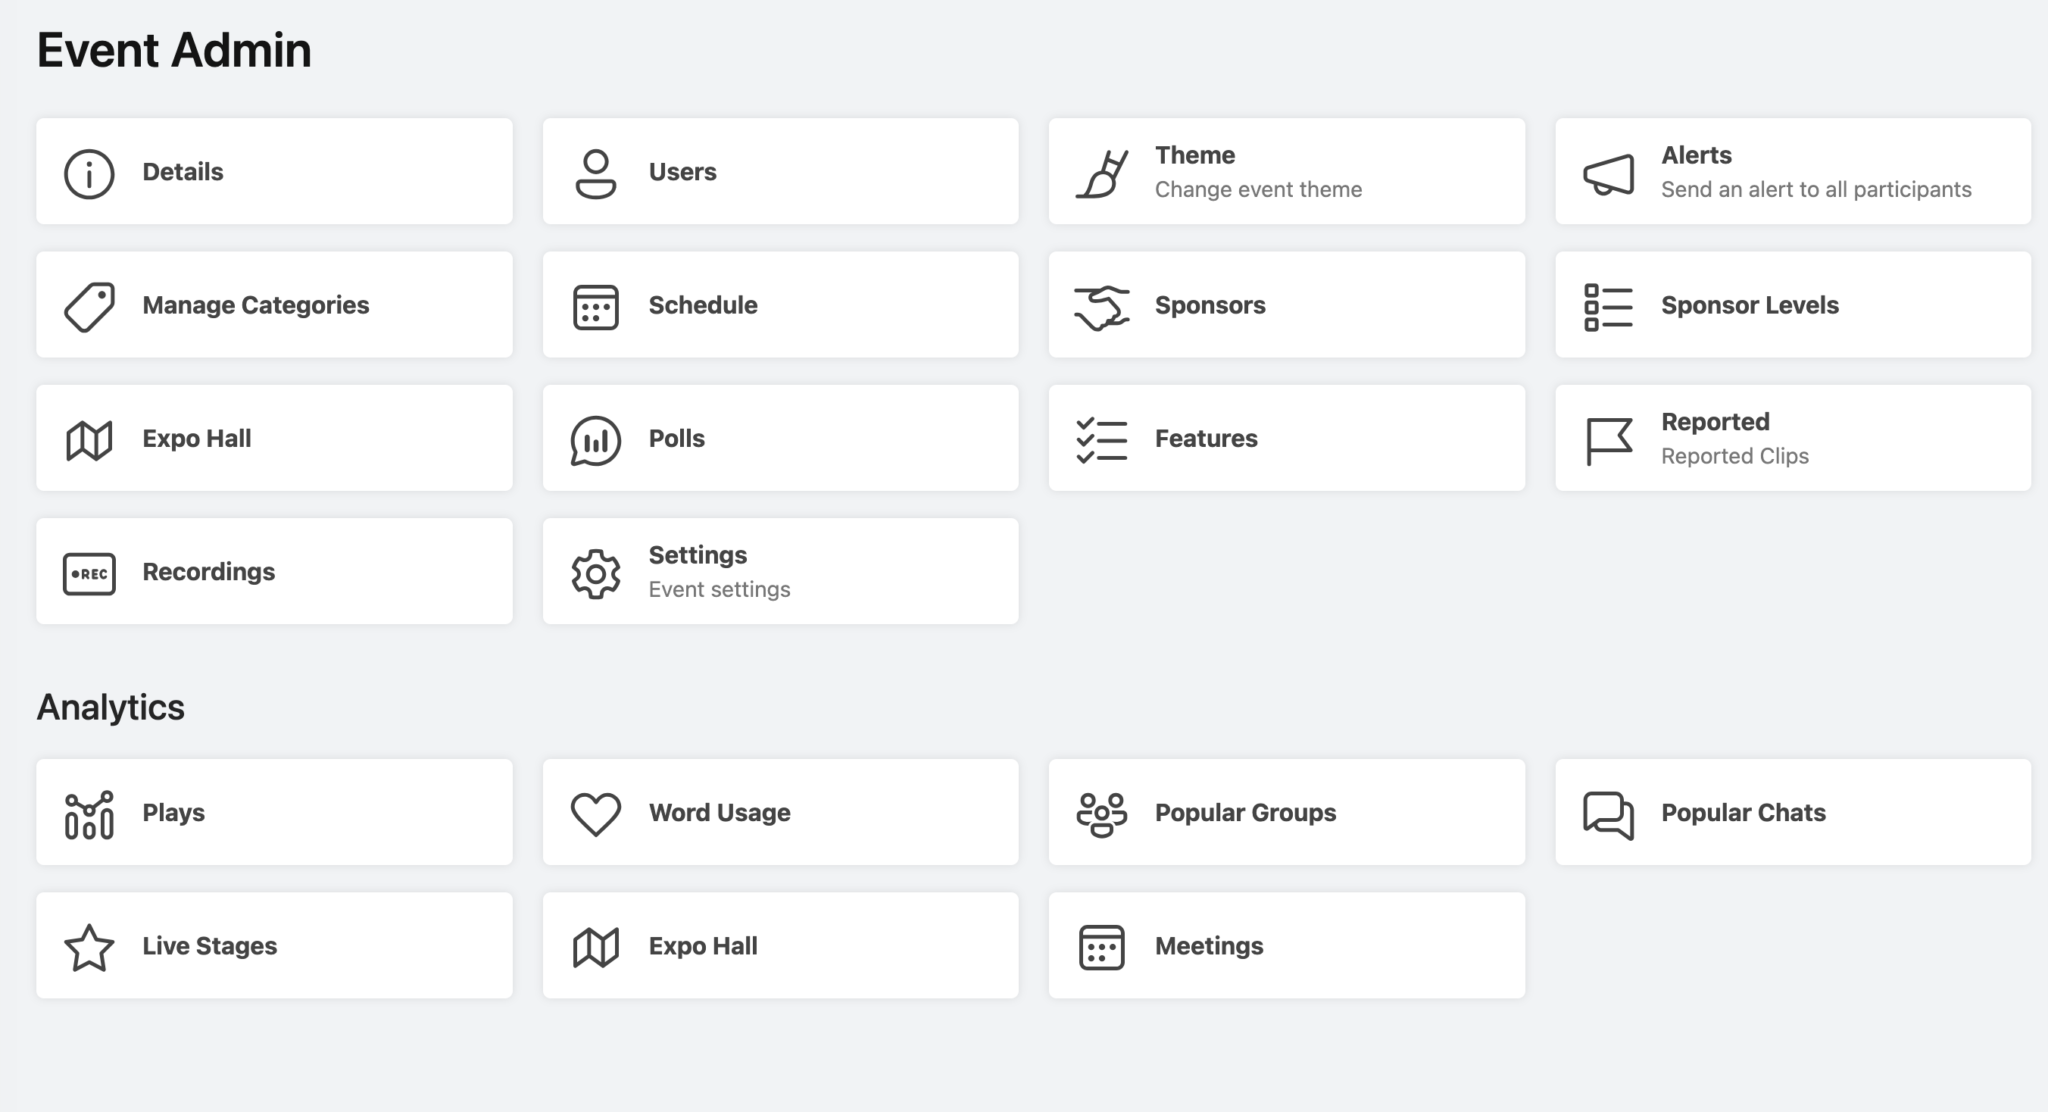Open the Details card

coord(274,171)
